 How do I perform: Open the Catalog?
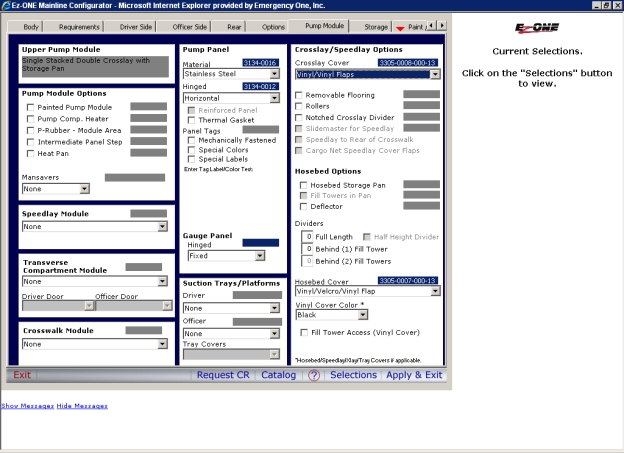pyautogui.click(x=279, y=375)
